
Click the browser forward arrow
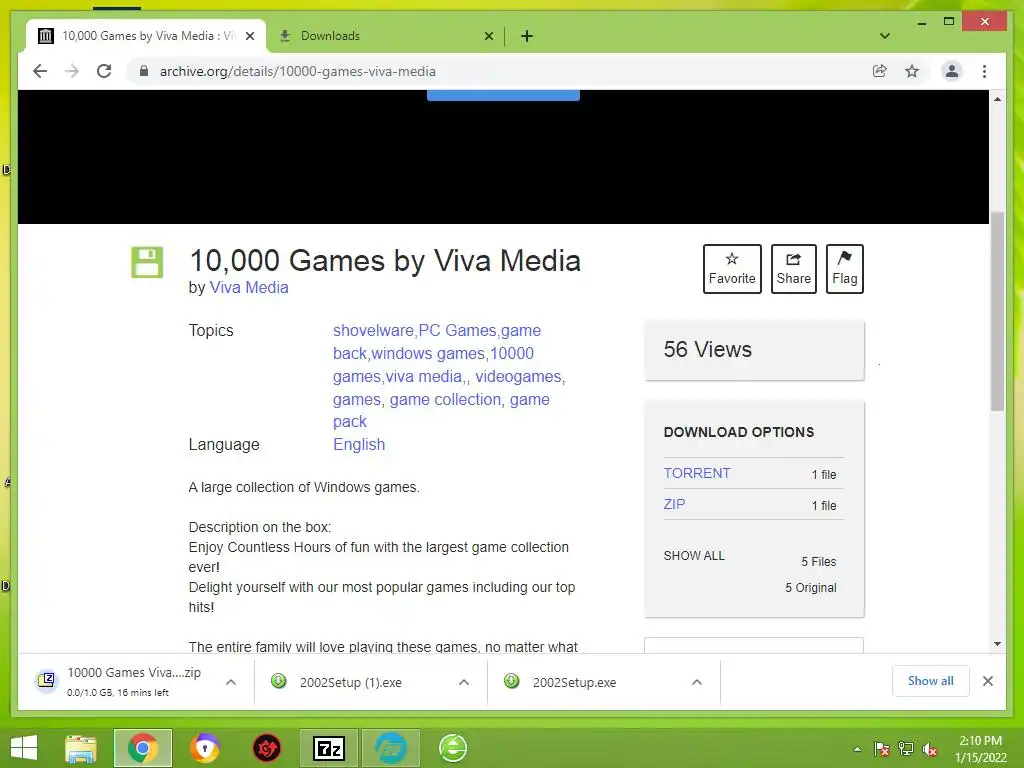pos(72,71)
